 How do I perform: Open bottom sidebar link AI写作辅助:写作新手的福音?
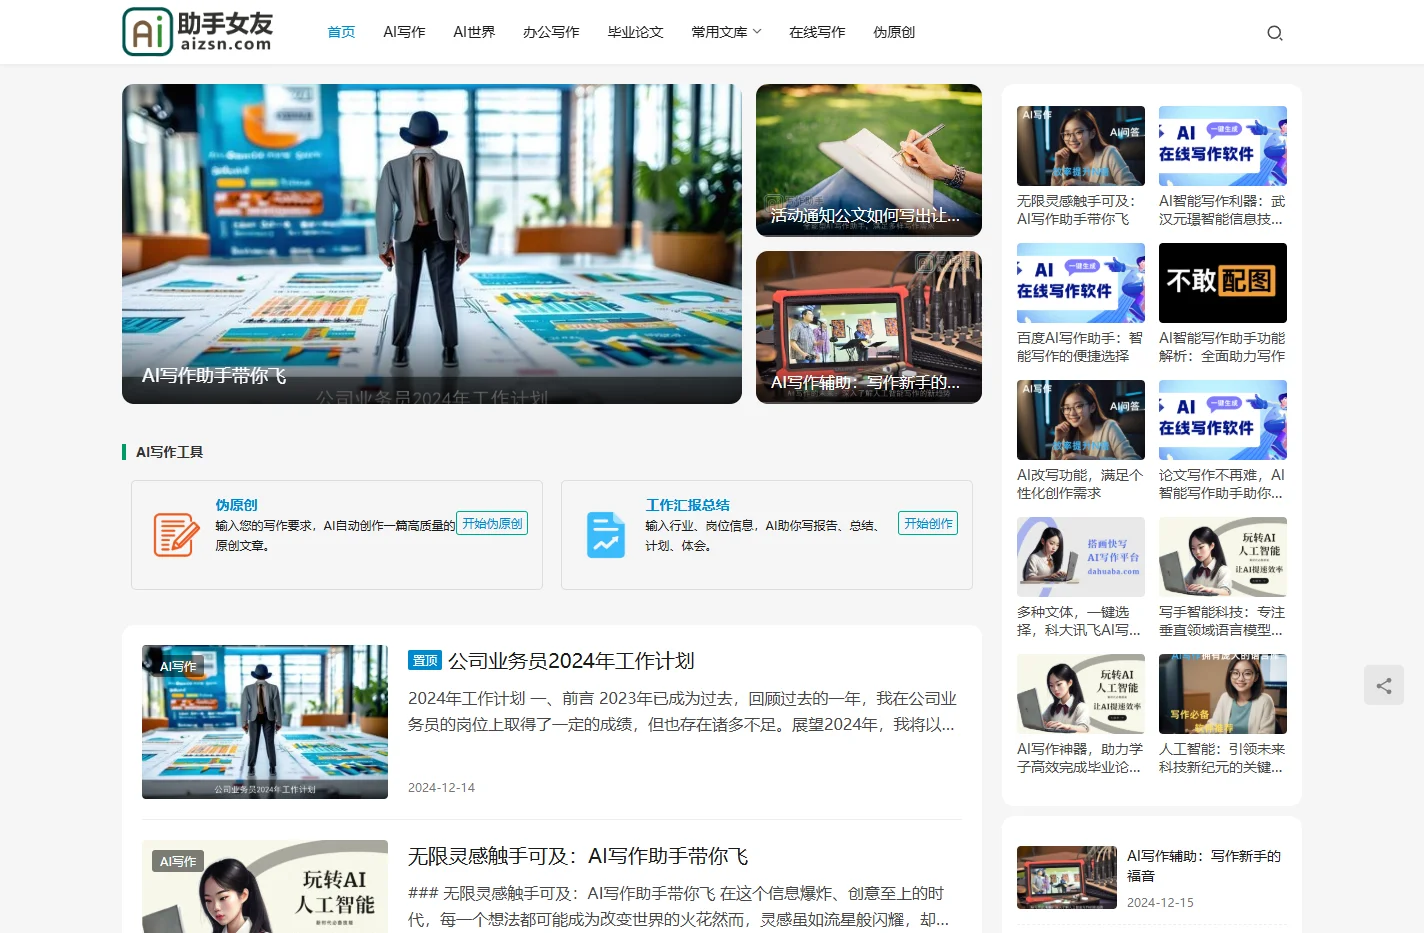click(x=1204, y=865)
